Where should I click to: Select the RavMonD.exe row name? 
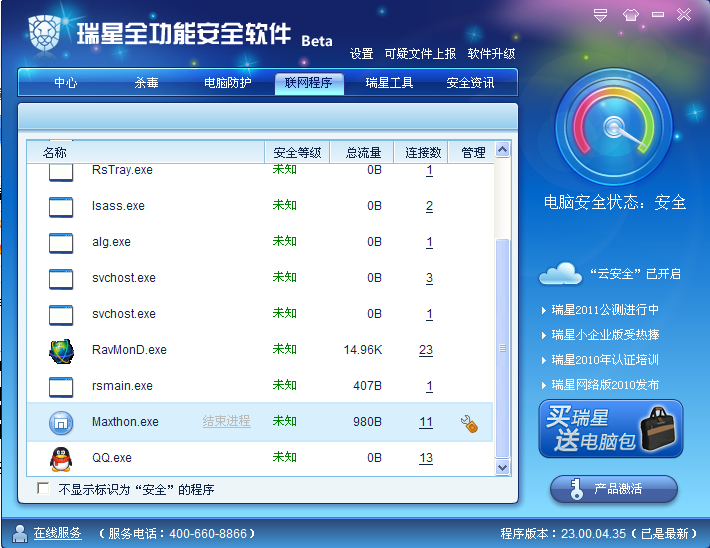click(129, 350)
